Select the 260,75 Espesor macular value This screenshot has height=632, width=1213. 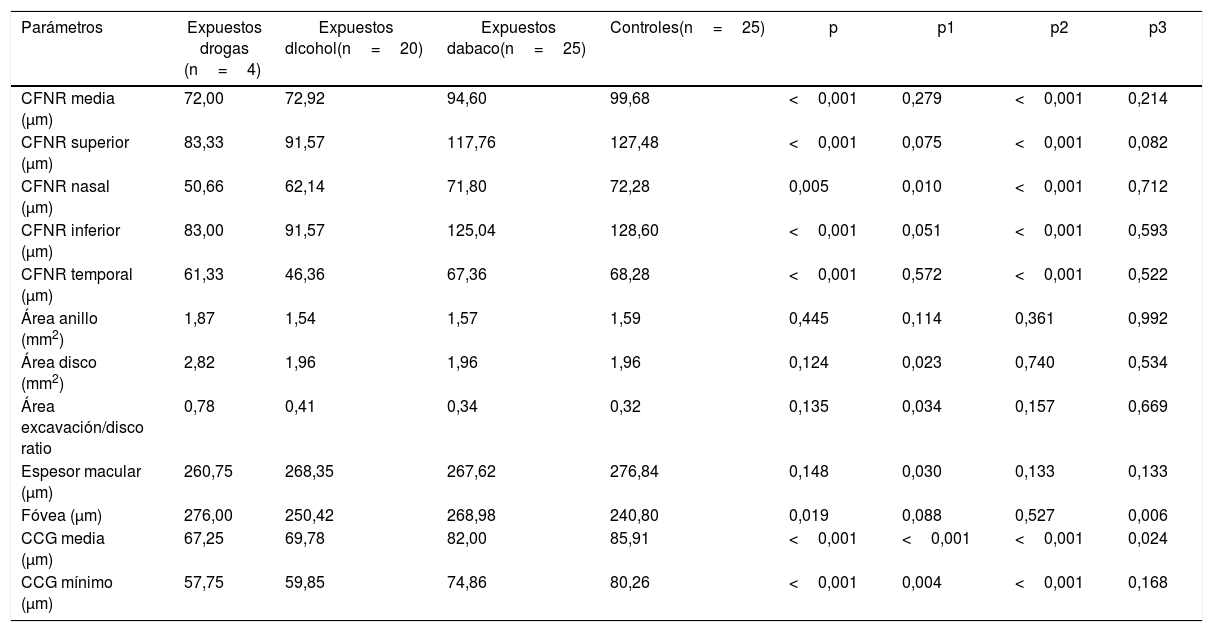(x=205, y=472)
